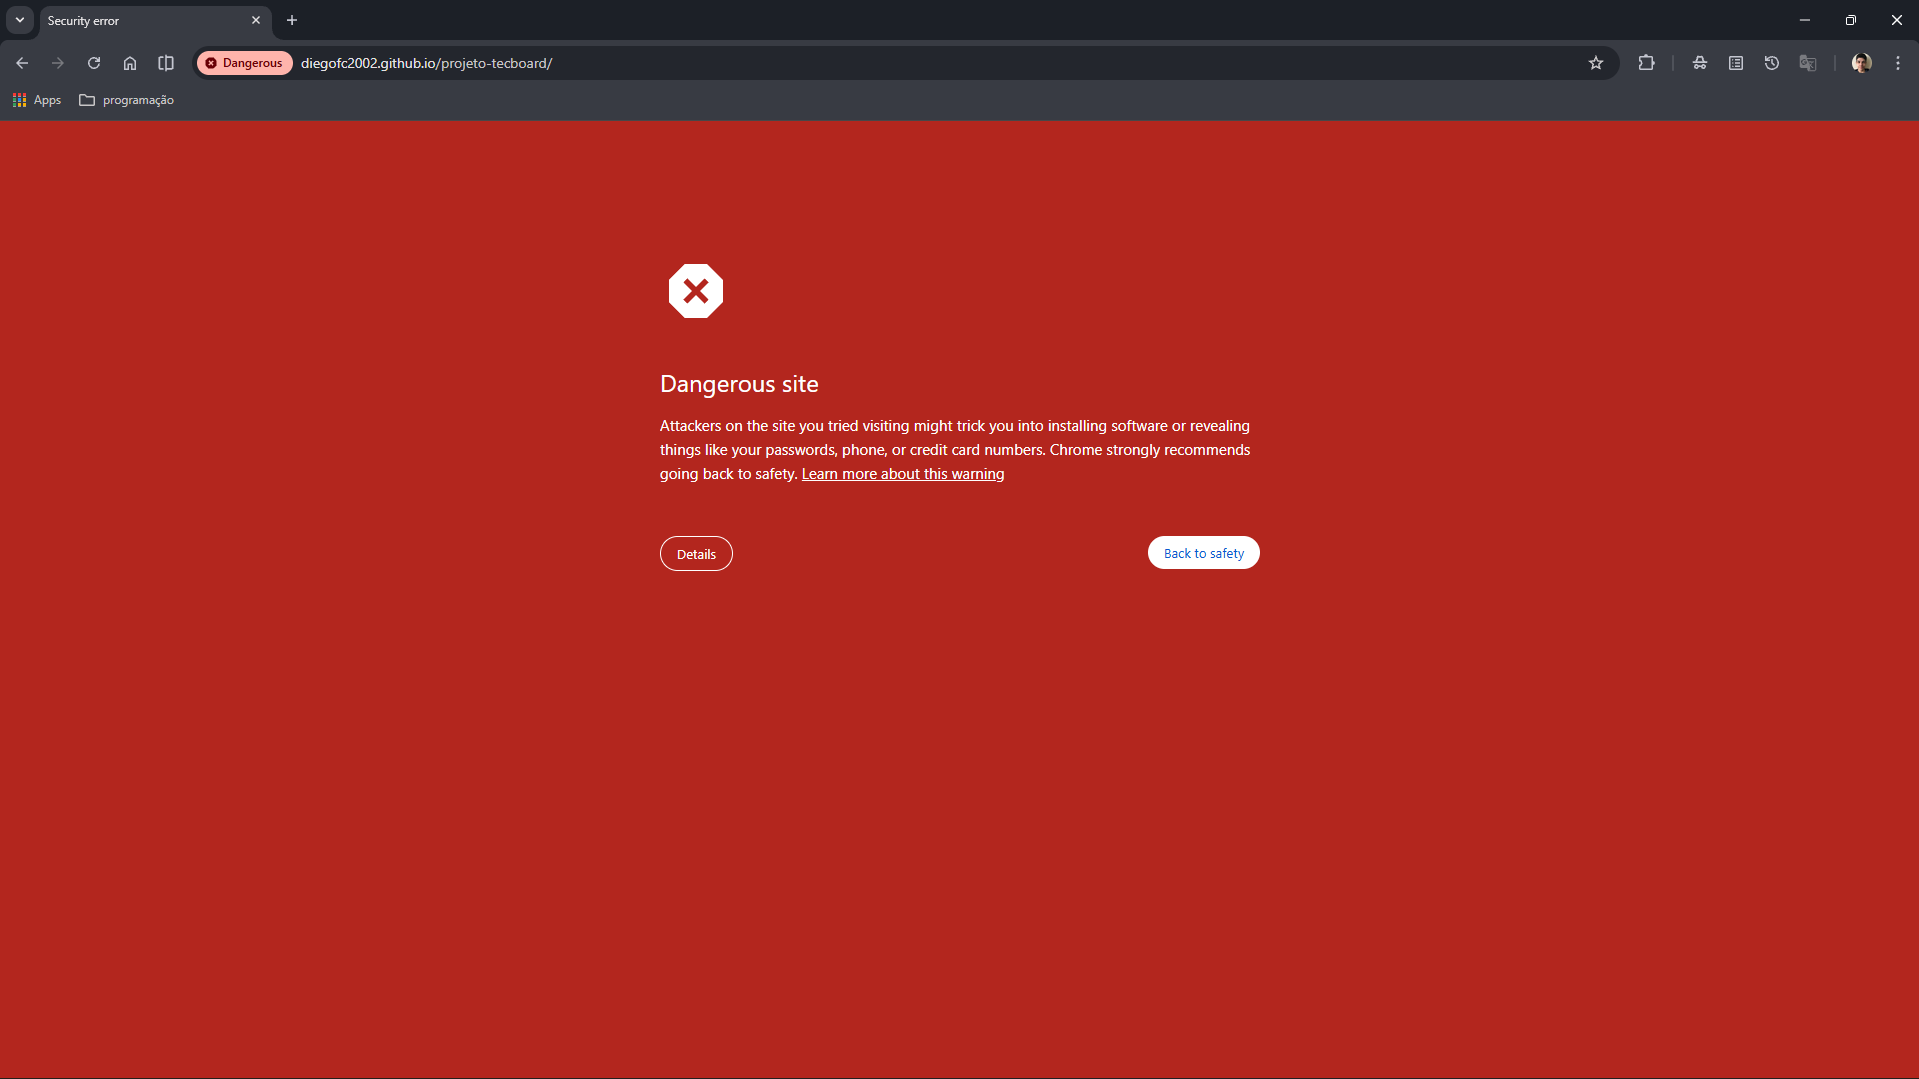Open the Apps bookmark shortcut

37,100
